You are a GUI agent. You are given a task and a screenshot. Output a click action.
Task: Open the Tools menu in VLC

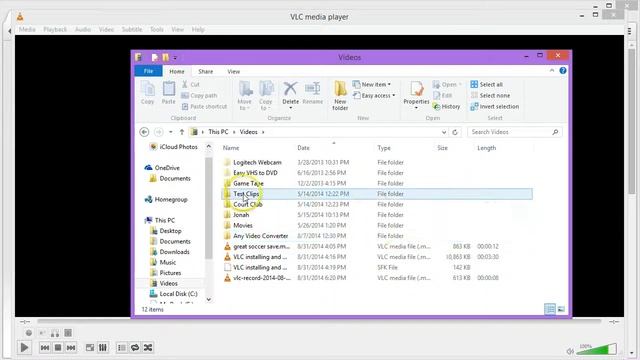coord(157,29)
